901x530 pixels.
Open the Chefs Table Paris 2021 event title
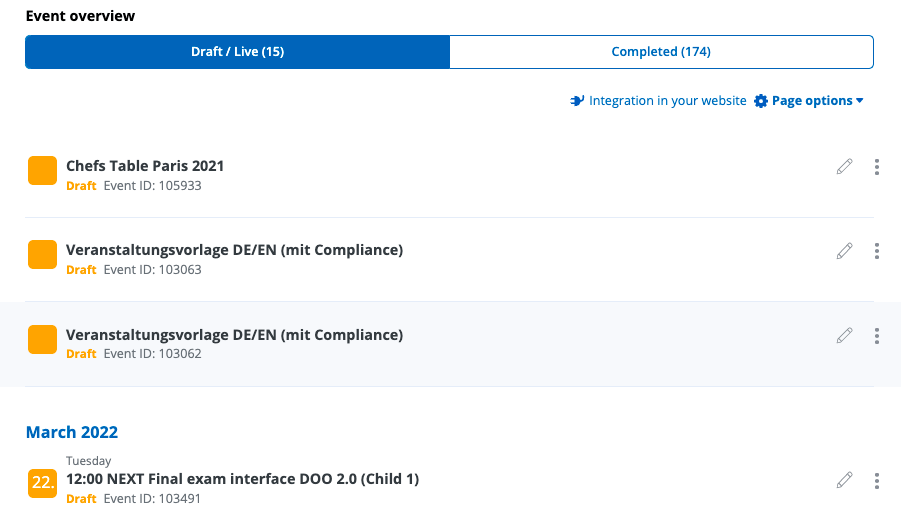[x=145, y=166]
